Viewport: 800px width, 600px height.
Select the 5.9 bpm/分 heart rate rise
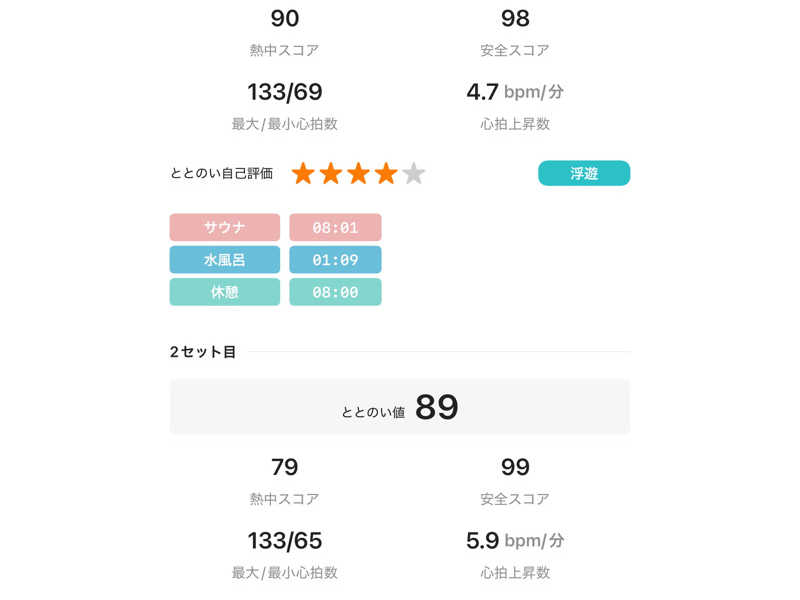[x=515, y=541]
